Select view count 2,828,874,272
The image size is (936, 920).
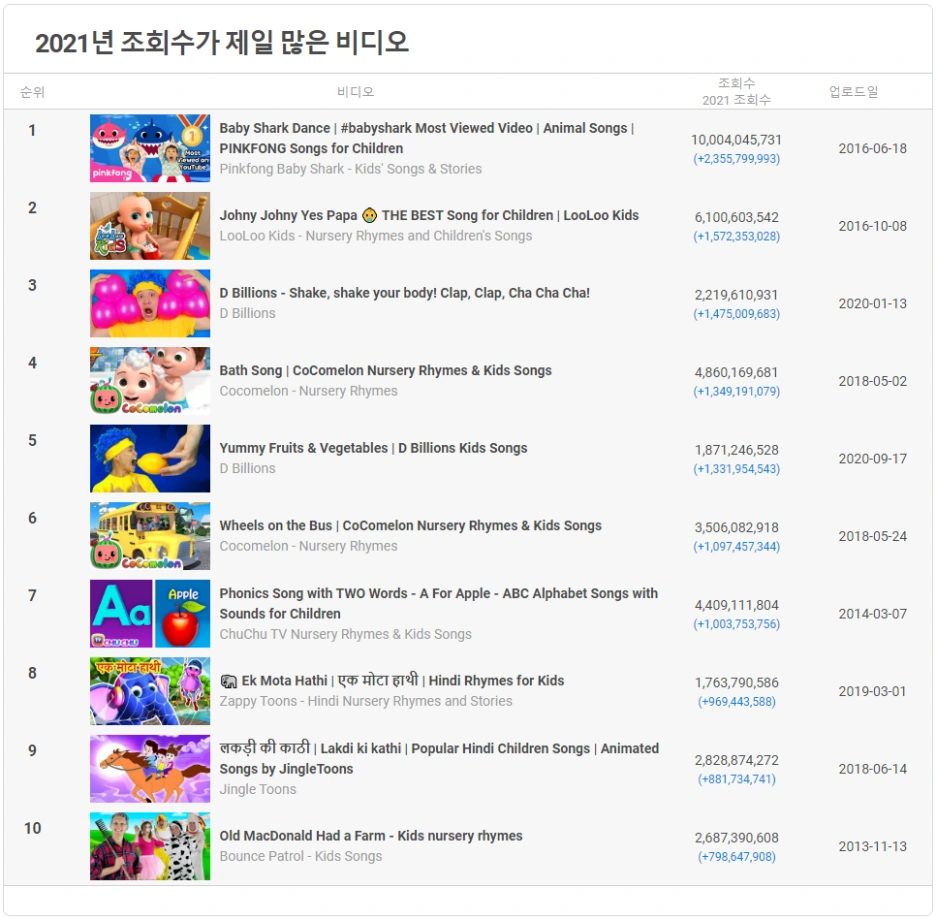736,760
